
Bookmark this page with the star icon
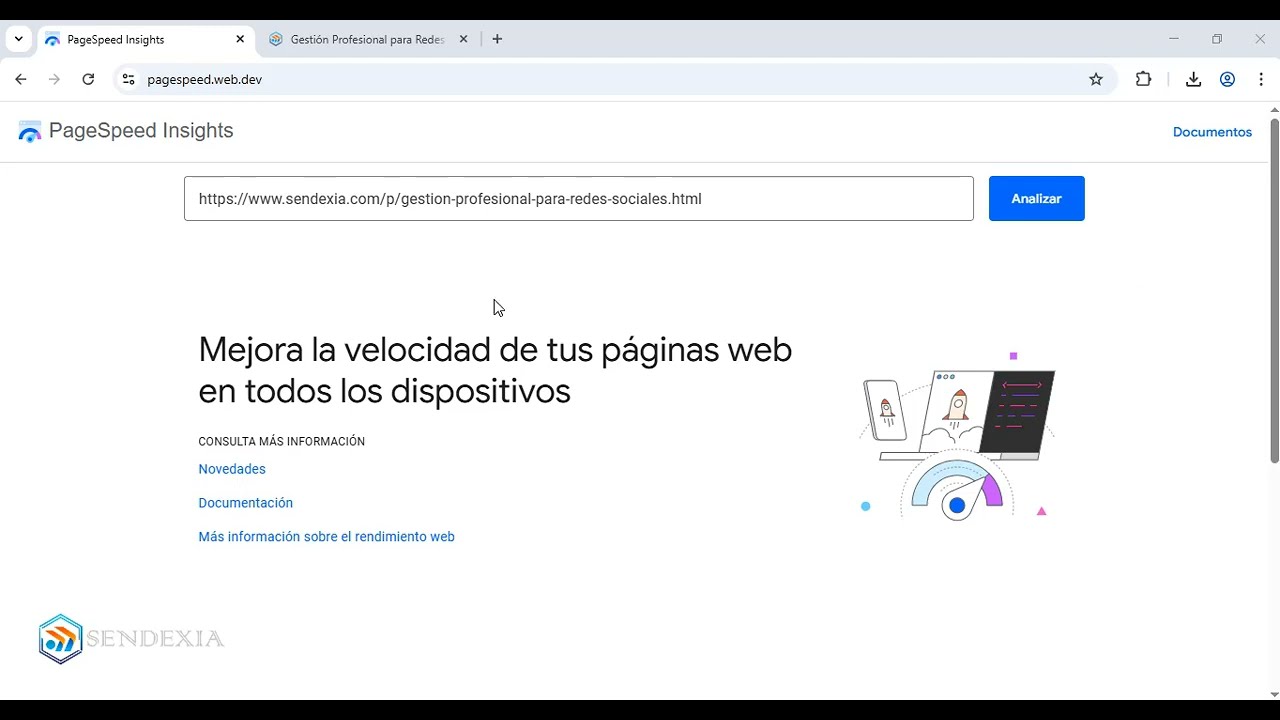point(1096,79)
